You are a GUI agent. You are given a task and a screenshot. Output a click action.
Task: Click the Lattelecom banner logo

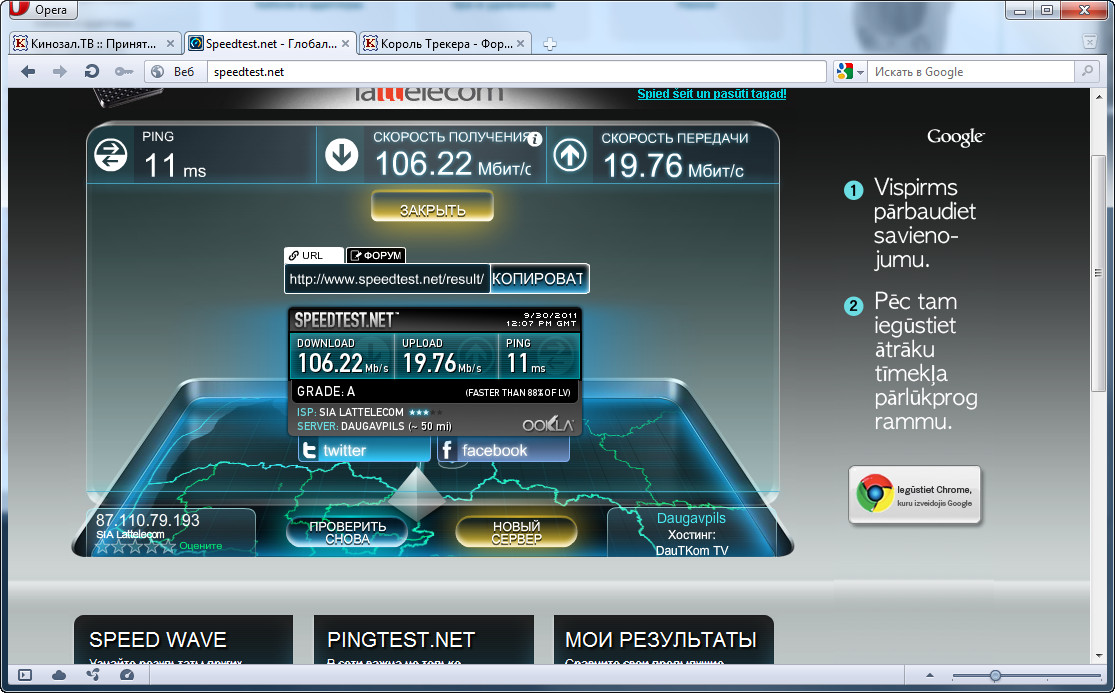click(x=429, y=93)
